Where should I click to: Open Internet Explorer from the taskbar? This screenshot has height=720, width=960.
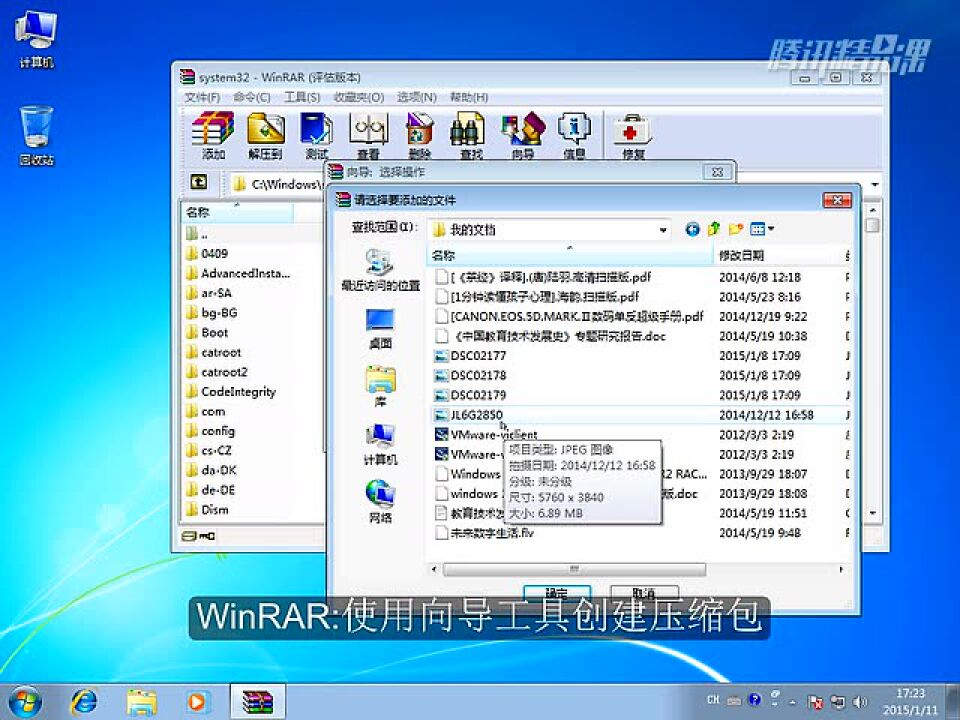85,701
